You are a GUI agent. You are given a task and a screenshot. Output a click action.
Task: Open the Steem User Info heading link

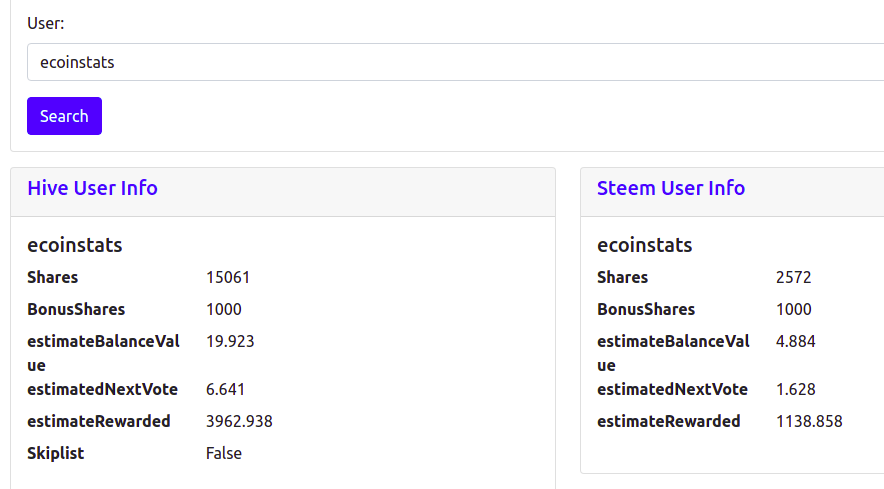(x=671, y=188)
